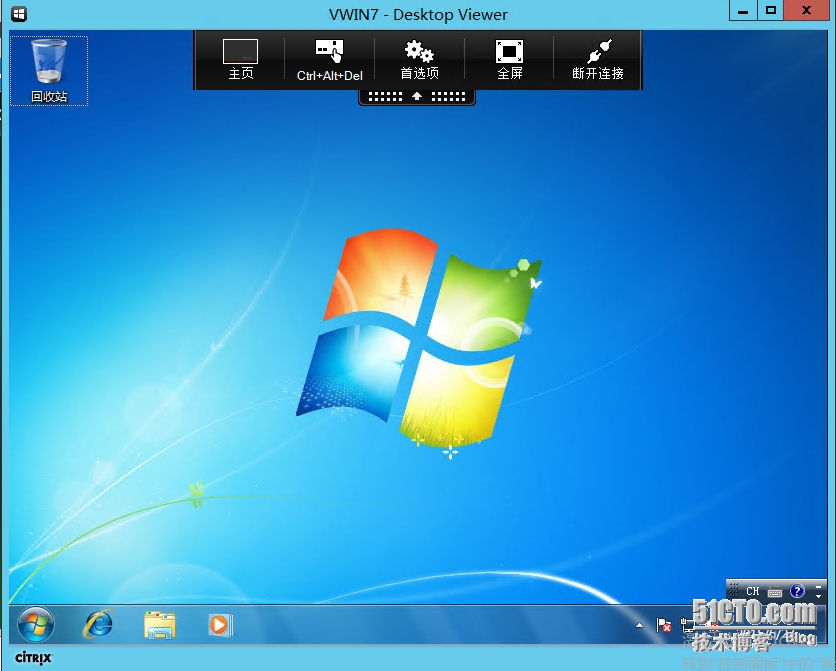Image resolution: width=836 pixels, height=671 pixels.
Task: Send Ctrl+Alt+Del from the viewer toolbar
Action: click(x=329, y=60)
